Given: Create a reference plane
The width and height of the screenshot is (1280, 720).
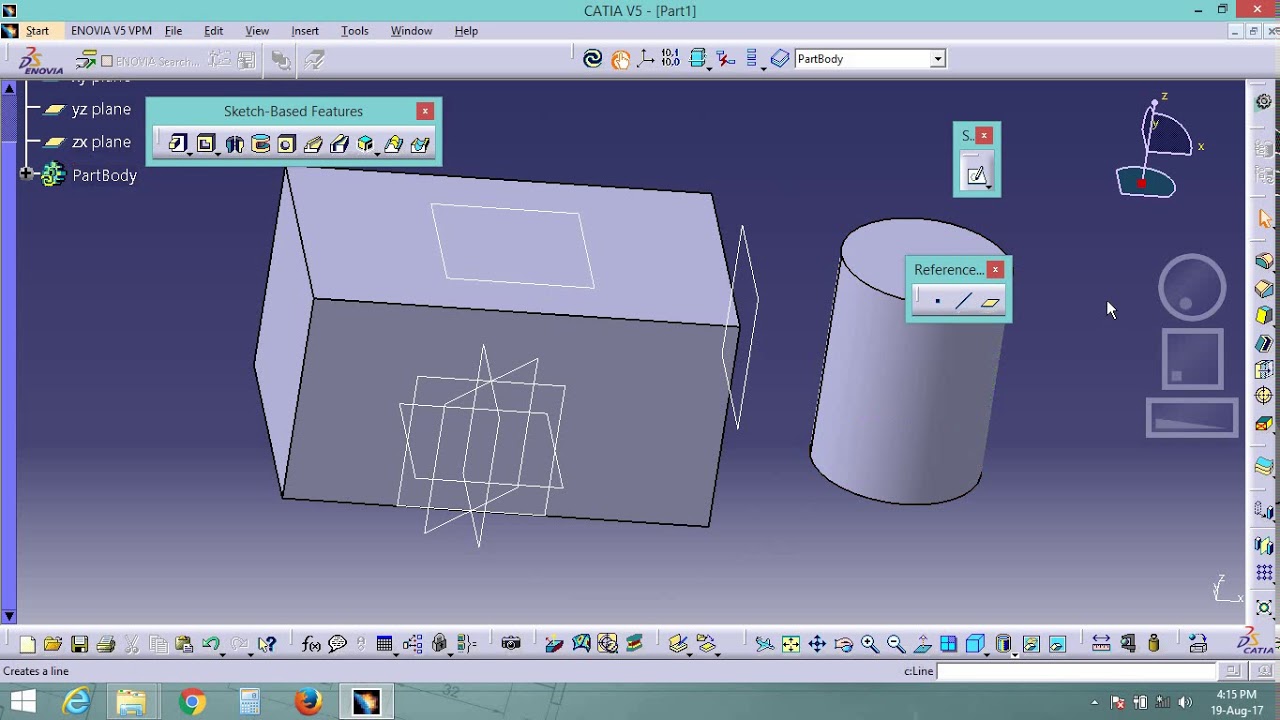Looking at the screenshot, I should point(990,301).
